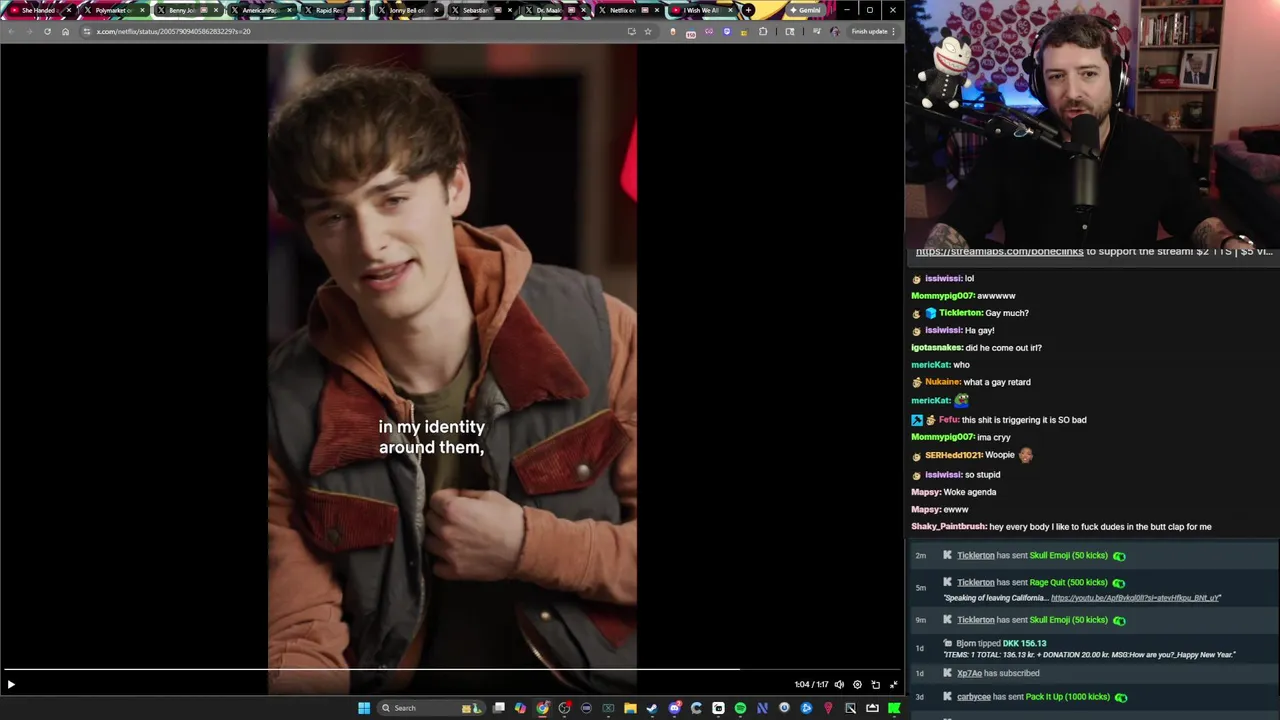
Task: Bookmark this page with star icon
Action: coord(648,31)
